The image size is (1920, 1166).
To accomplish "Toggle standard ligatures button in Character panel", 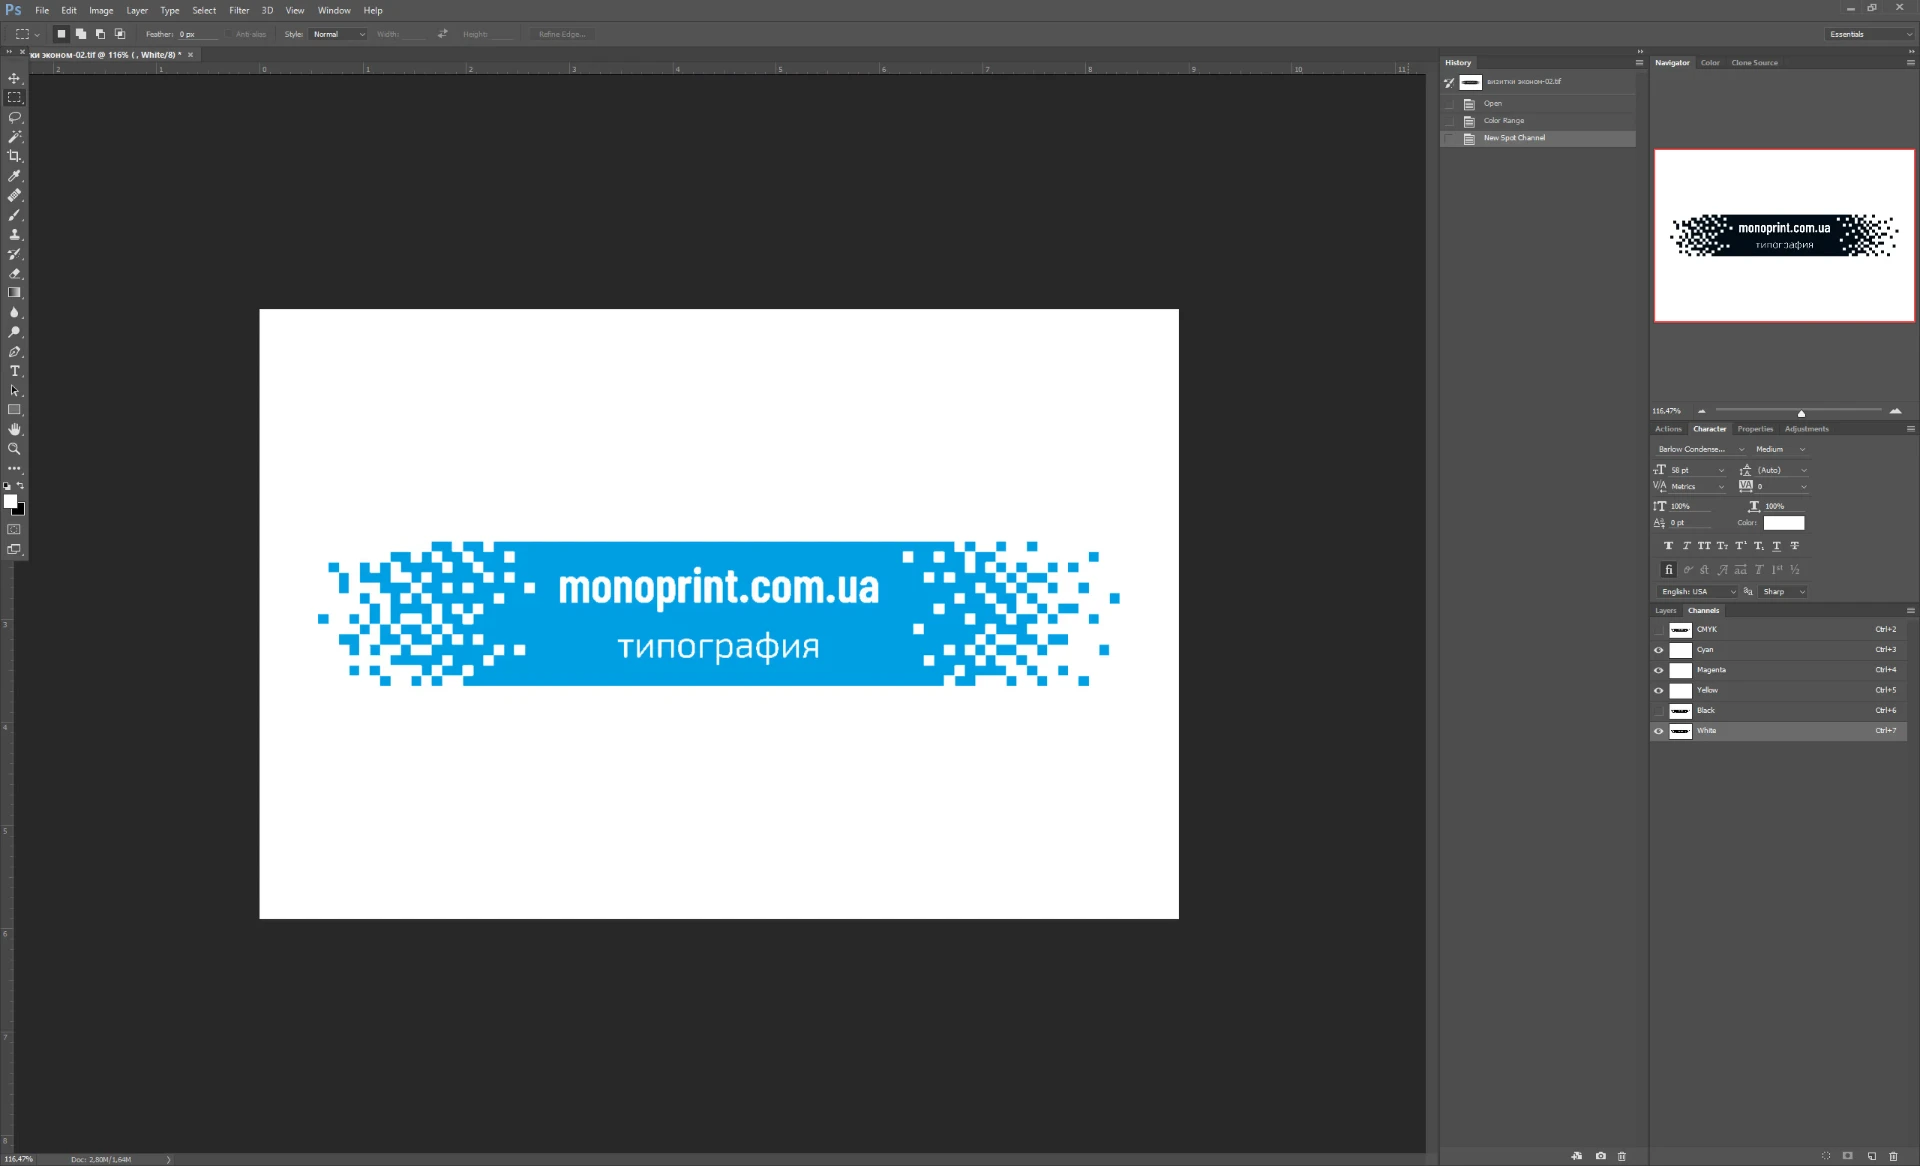I will click(1668, 570).
